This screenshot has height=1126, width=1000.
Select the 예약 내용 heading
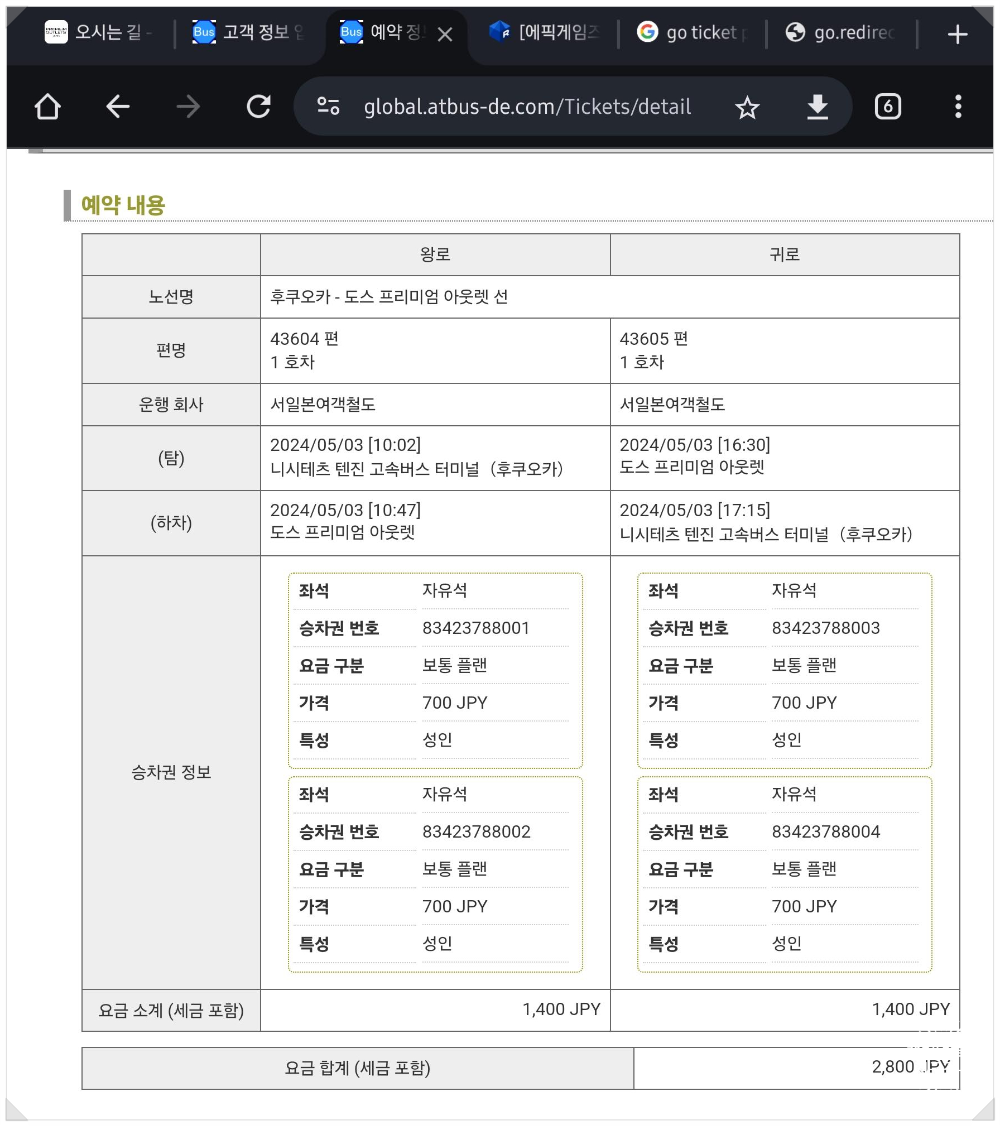[123, 205]
